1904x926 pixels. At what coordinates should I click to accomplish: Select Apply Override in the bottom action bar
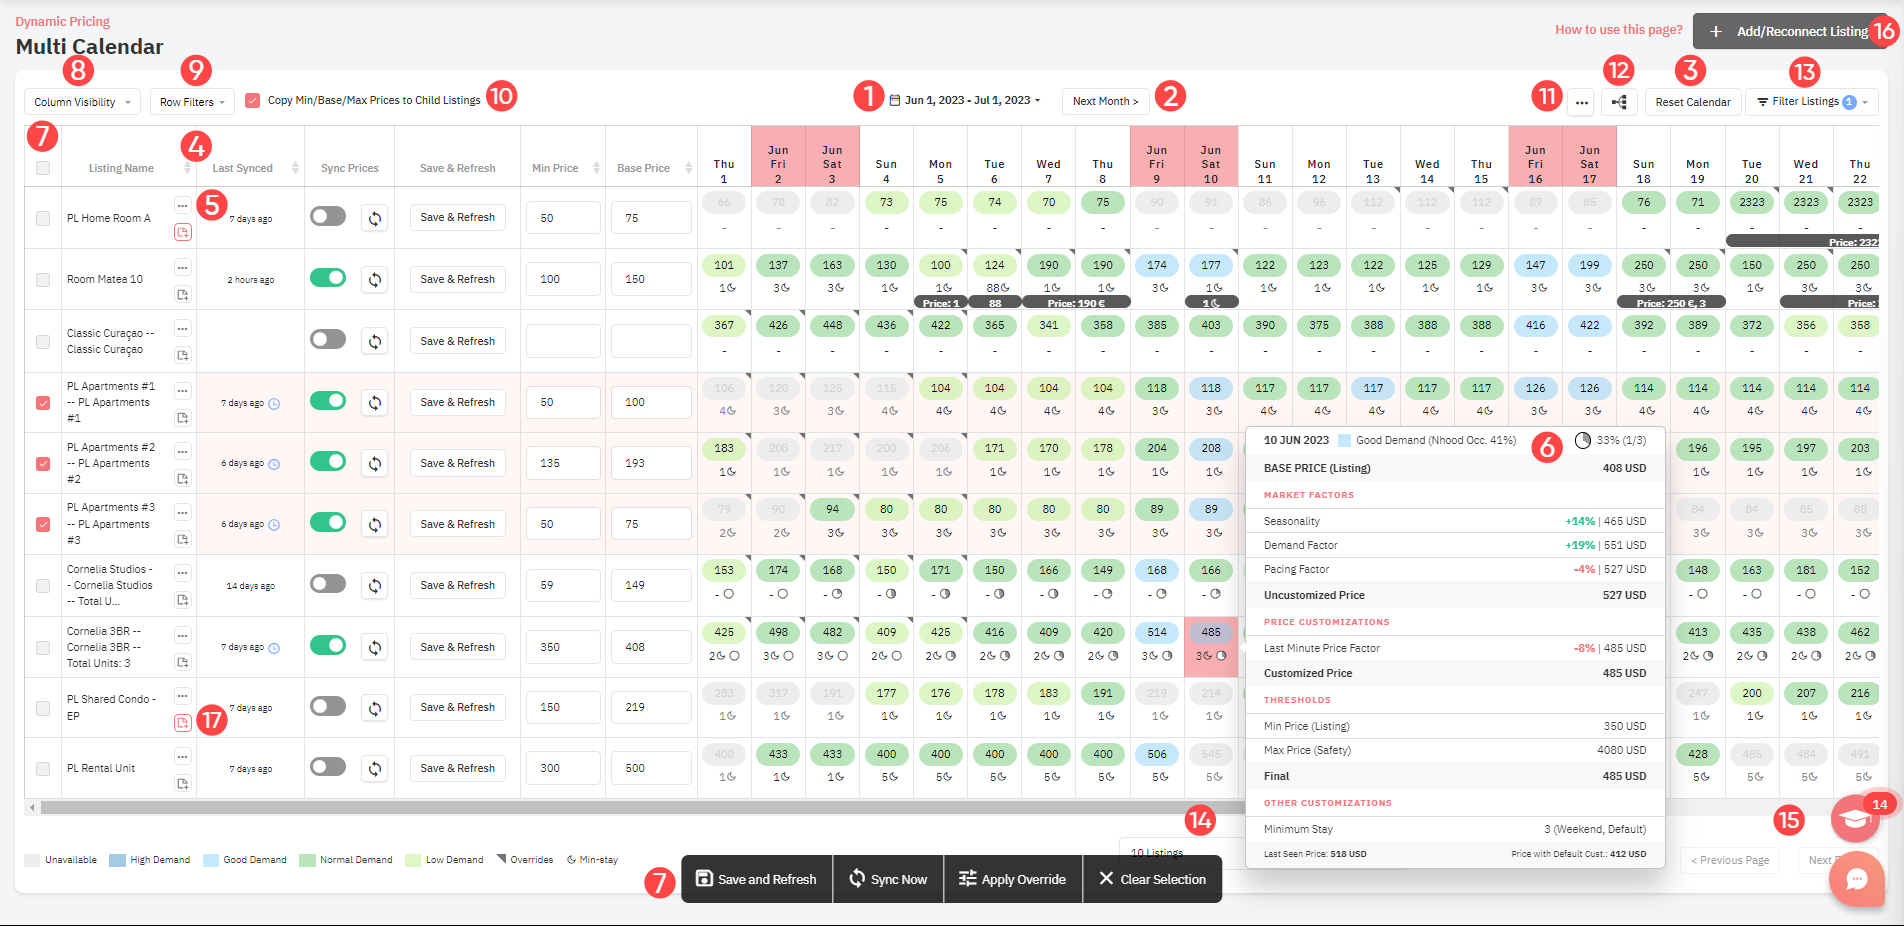point(1013,879)
